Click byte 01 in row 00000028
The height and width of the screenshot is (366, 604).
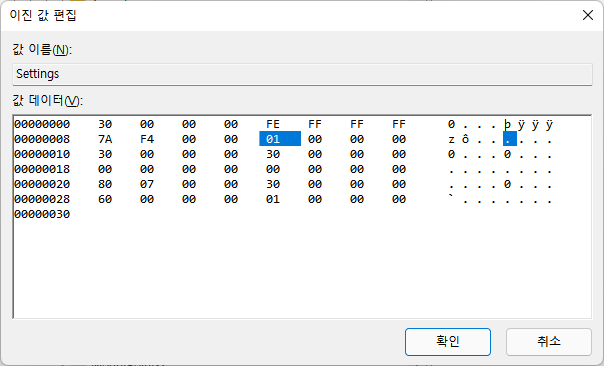[x=273, y=199]
